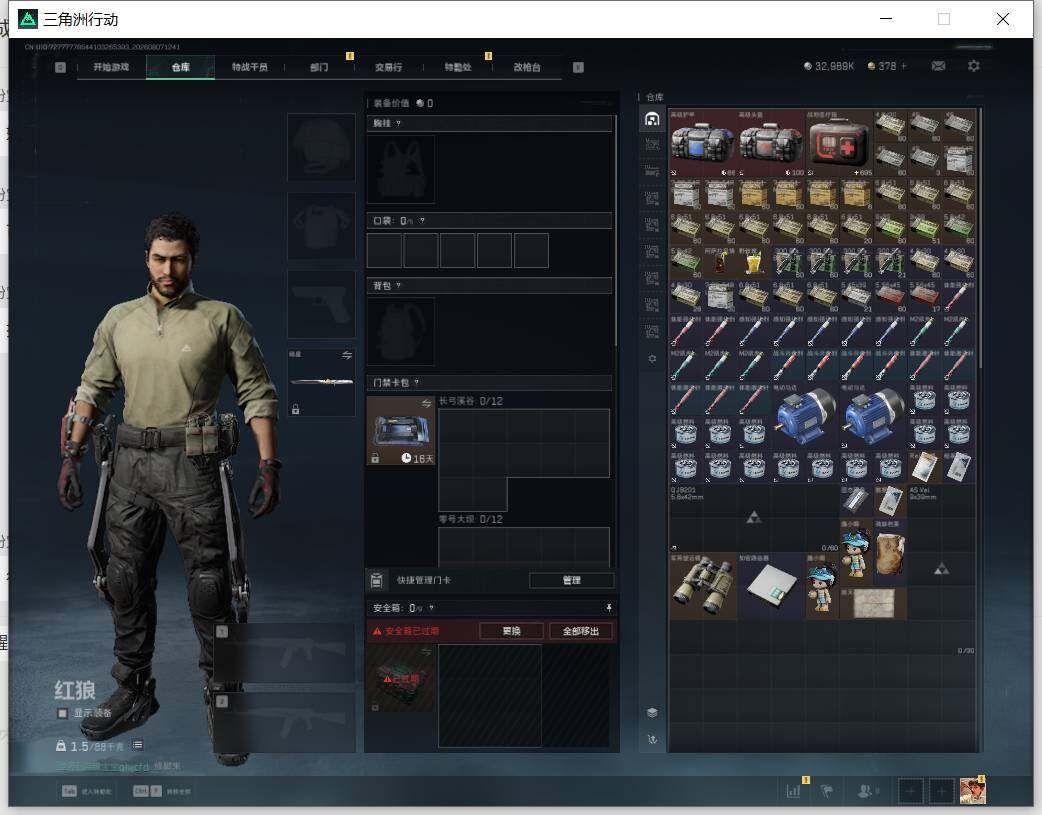
Task: Click the empty chest rig slot
Action: tap(401, 169)
